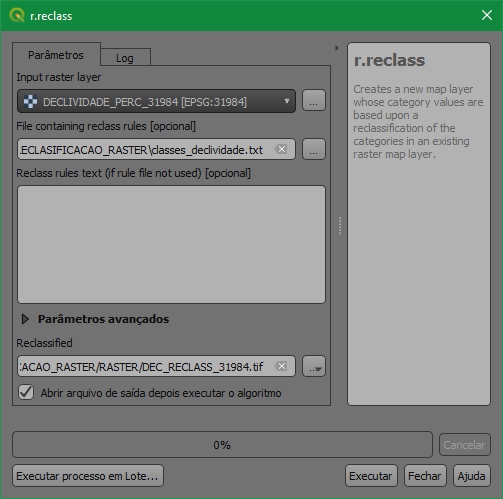The image size is (503, 499).
Task: Click the raster icon in layer combo
Action: [x=30, y=101]
